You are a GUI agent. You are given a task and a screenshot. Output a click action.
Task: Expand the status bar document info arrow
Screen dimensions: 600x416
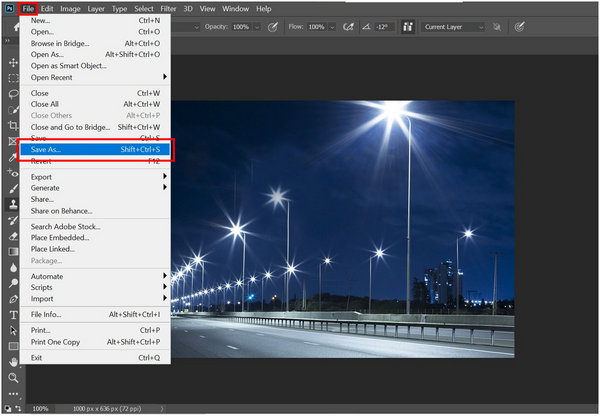162,409
